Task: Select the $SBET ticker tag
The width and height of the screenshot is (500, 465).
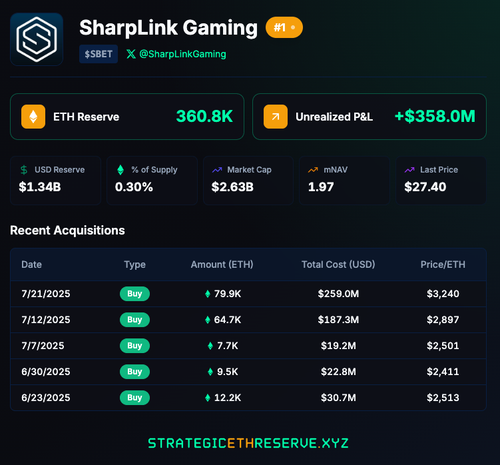Action: click(x=98, y=54)
